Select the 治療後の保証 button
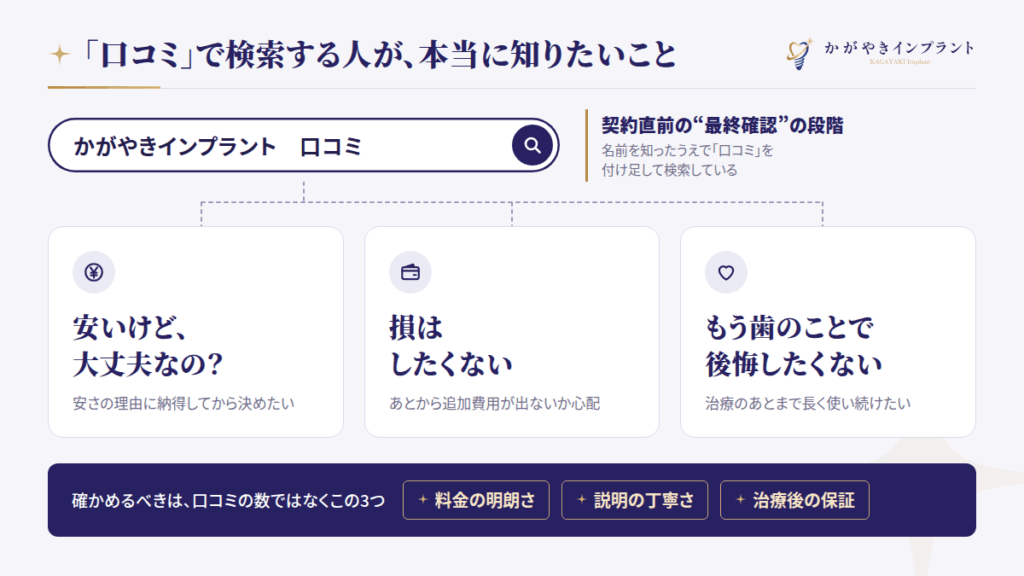This screenshot has height=576, width=1024. tap(795, 500)
